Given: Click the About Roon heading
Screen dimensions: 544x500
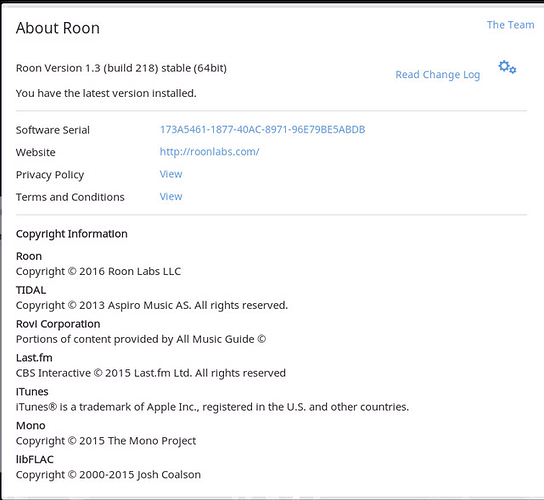Looking at the screenshot, I should pyautogui.click(x=58, y=28).
